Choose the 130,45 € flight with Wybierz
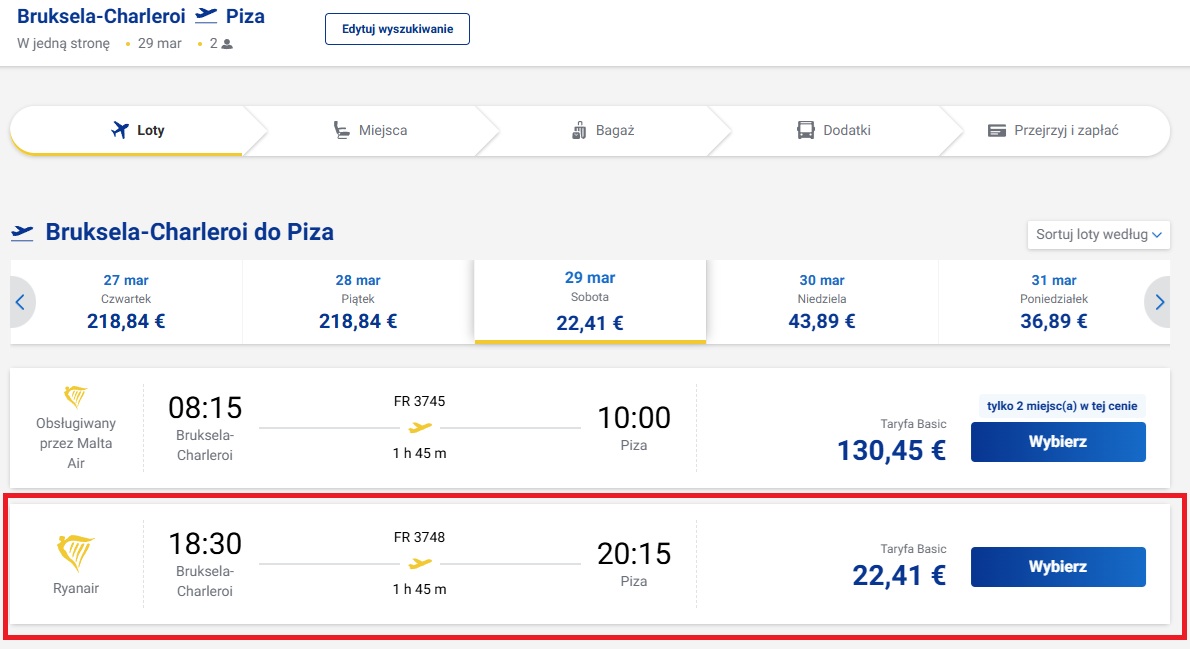Image resolution: width=1190 pixels, height=649 pixels. pos(1058,442)
